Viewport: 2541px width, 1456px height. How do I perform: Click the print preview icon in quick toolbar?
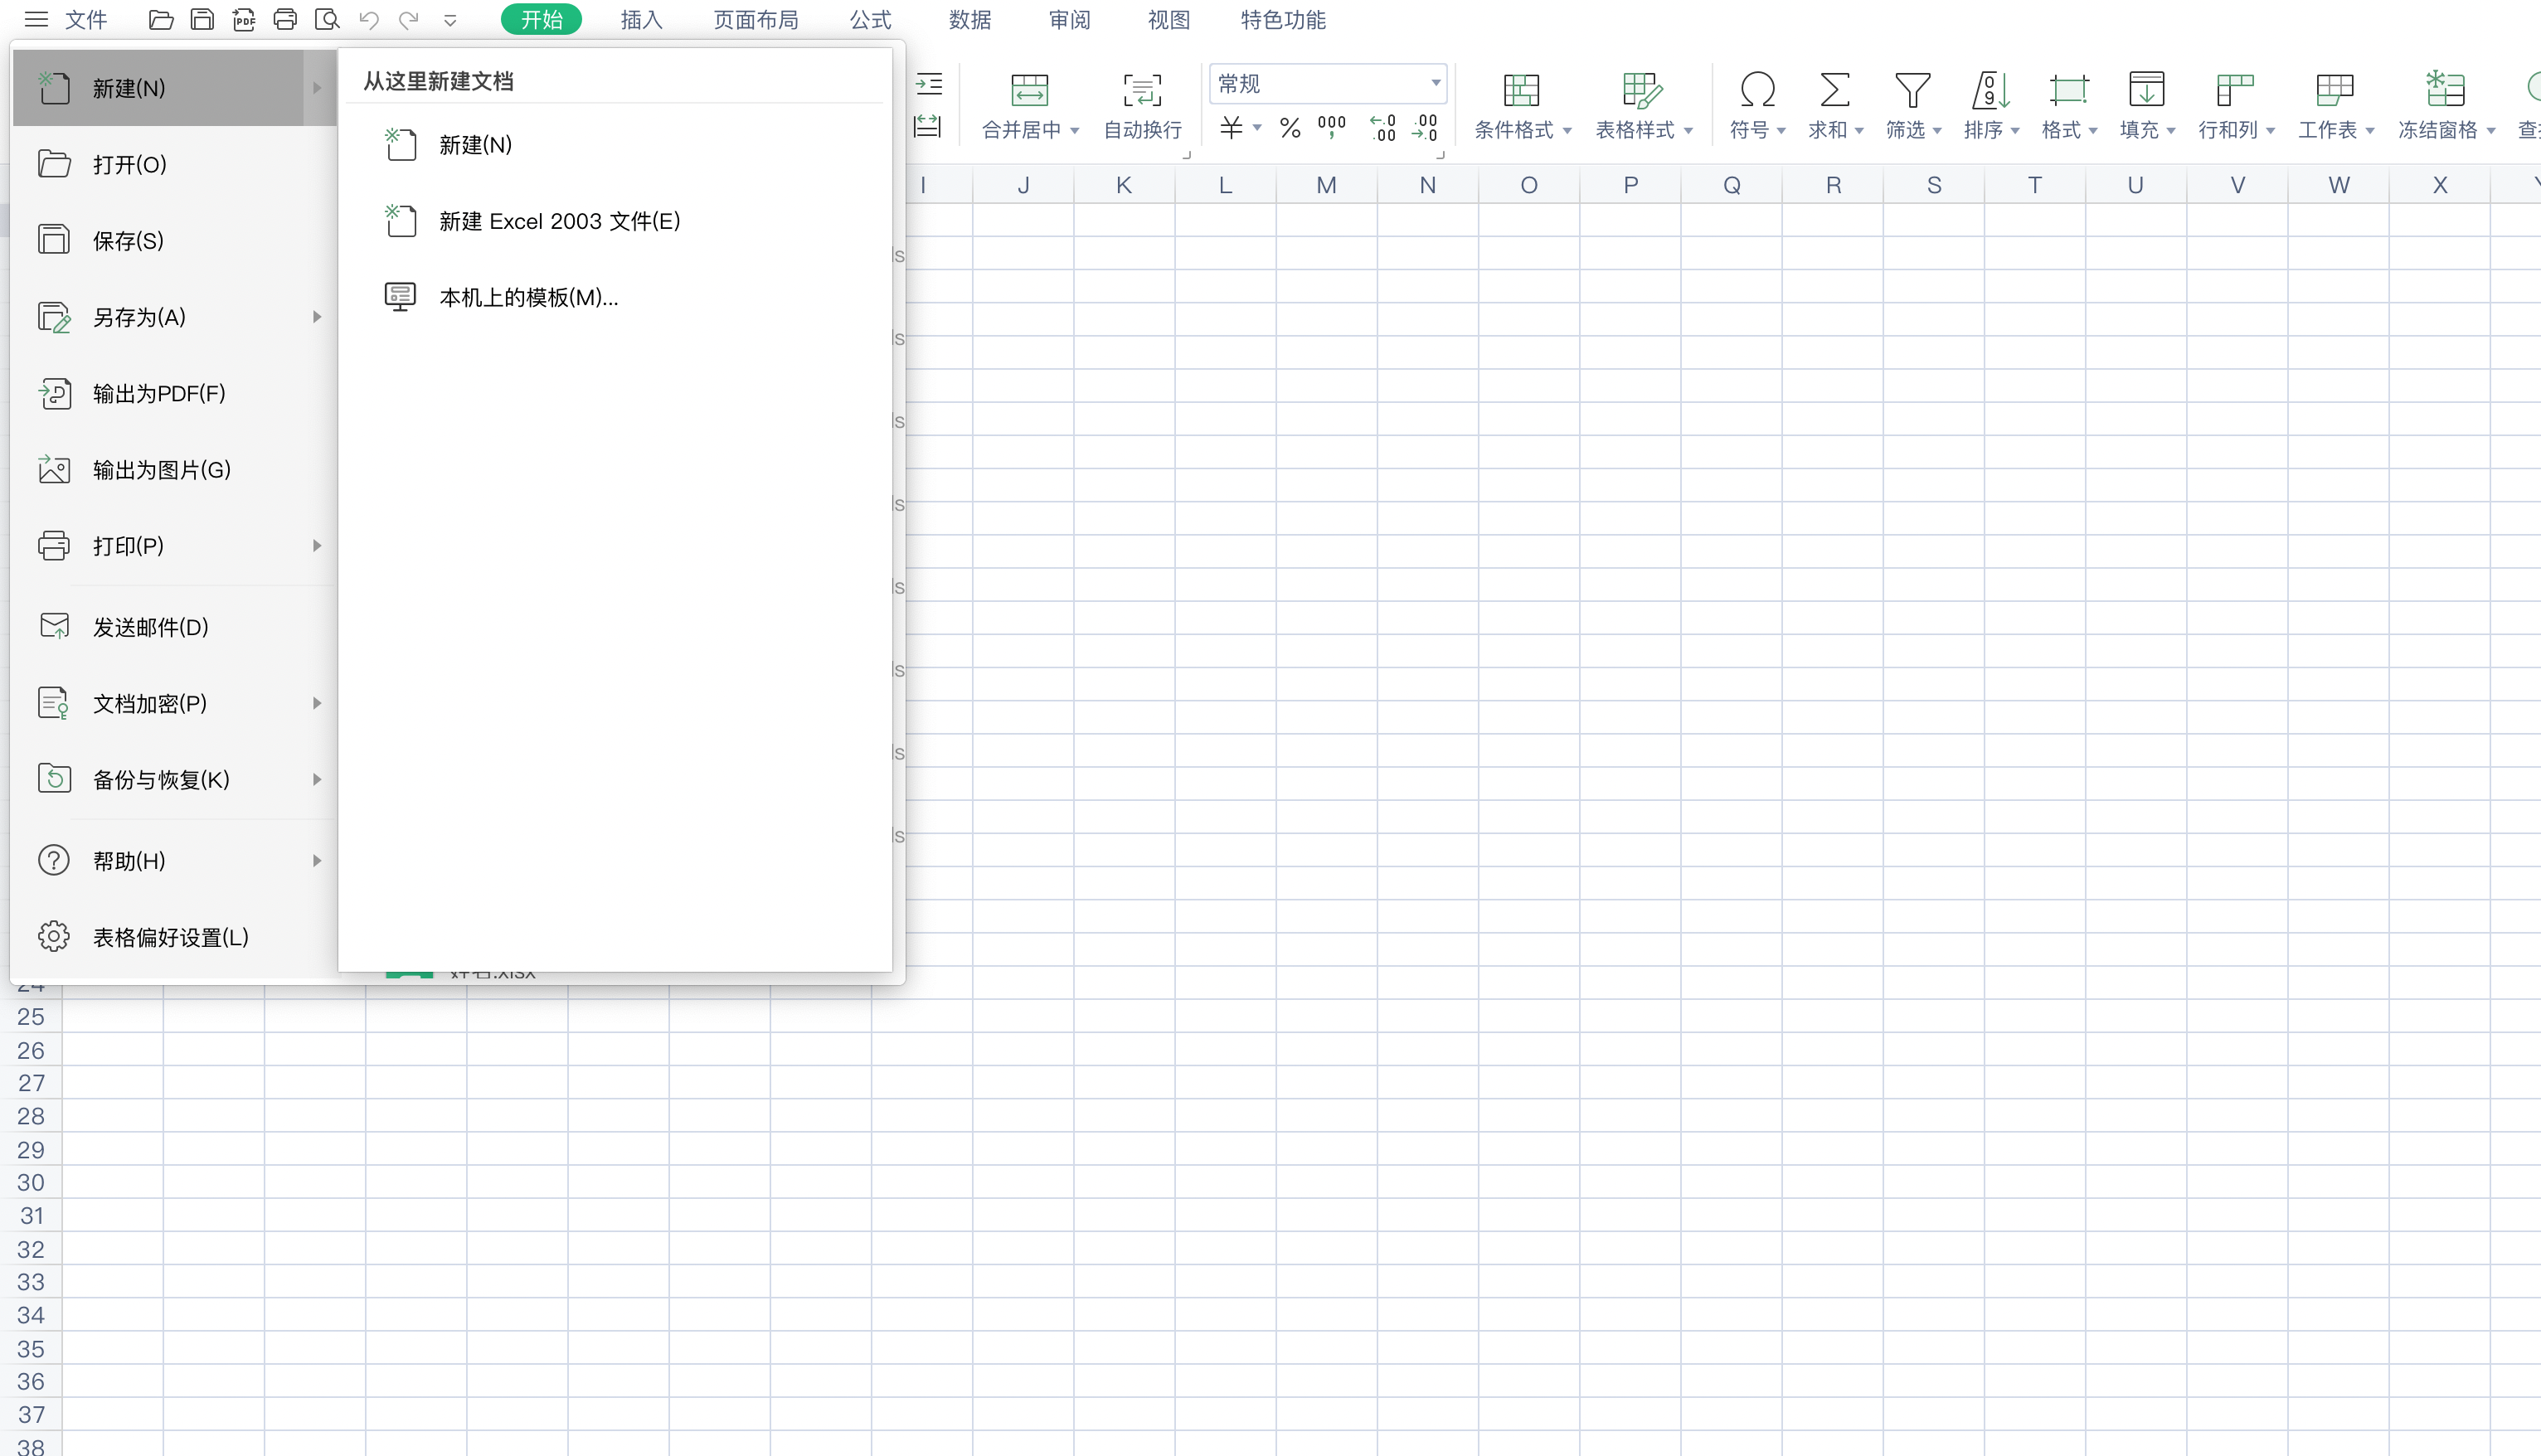tap(327, 19)
